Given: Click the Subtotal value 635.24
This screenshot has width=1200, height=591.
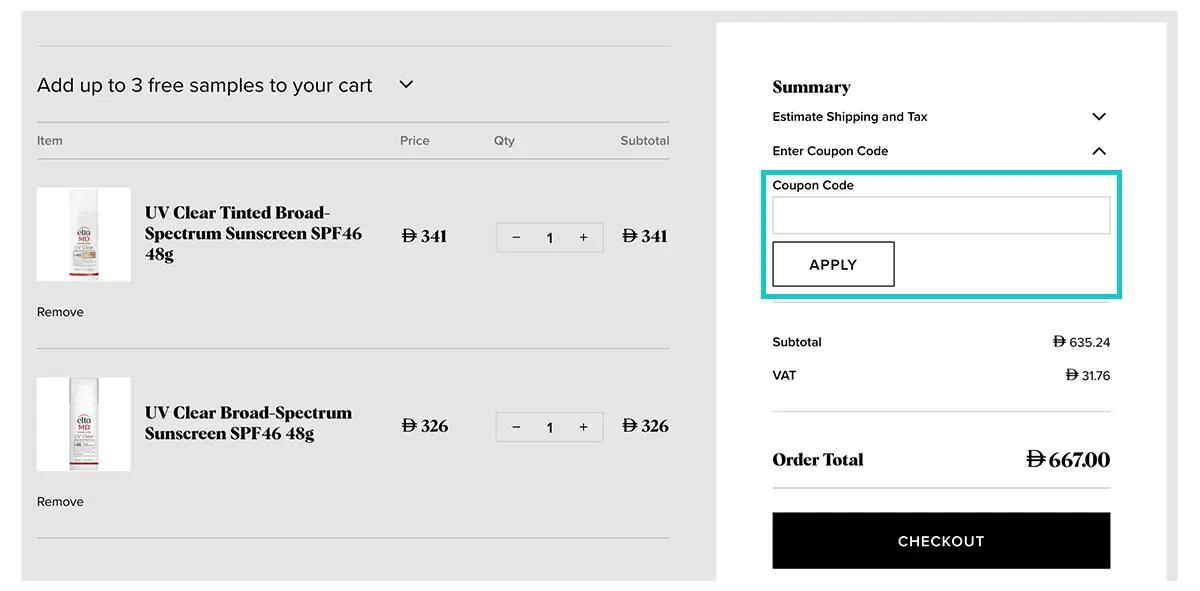Looking at the screenshot, I should (1081, 342).
